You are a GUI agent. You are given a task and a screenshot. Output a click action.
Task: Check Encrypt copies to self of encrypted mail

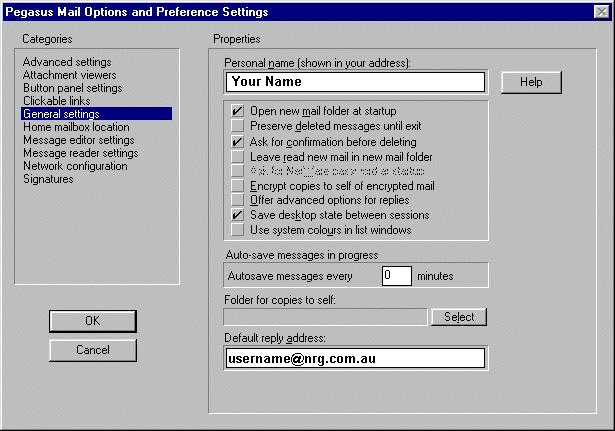237,185
